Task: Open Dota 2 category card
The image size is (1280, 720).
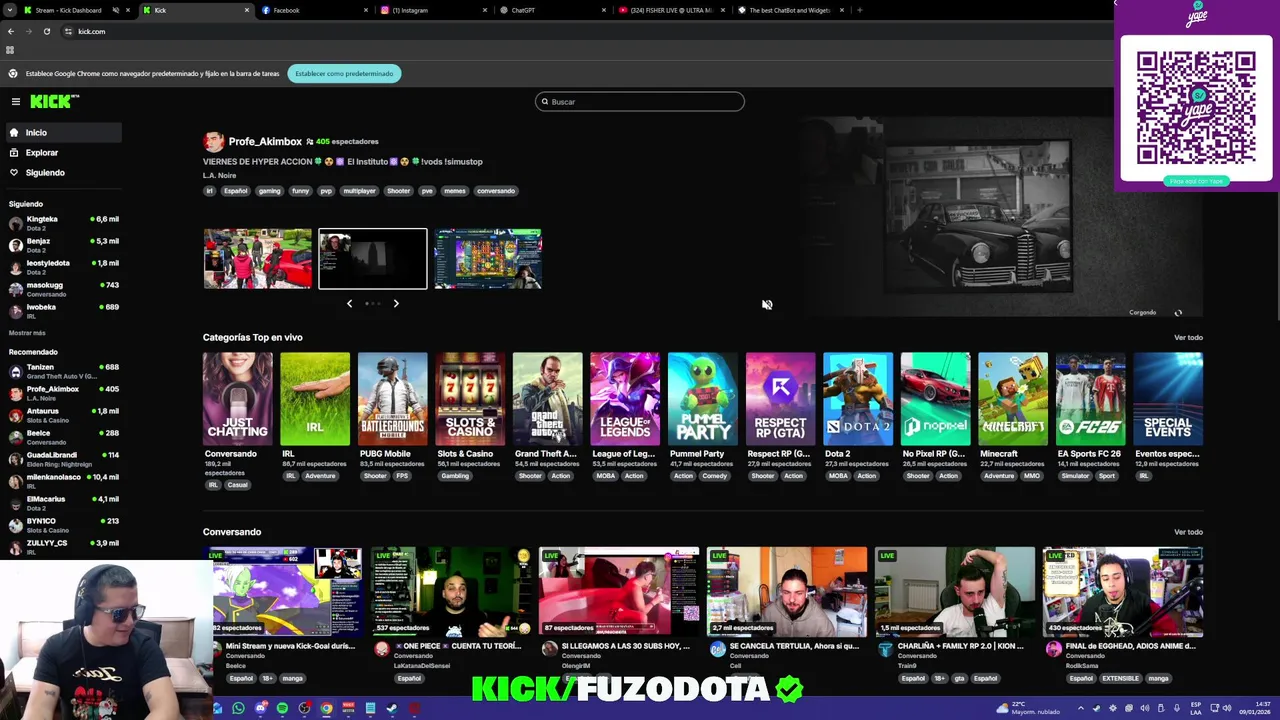Action: [x=857, y=398]
